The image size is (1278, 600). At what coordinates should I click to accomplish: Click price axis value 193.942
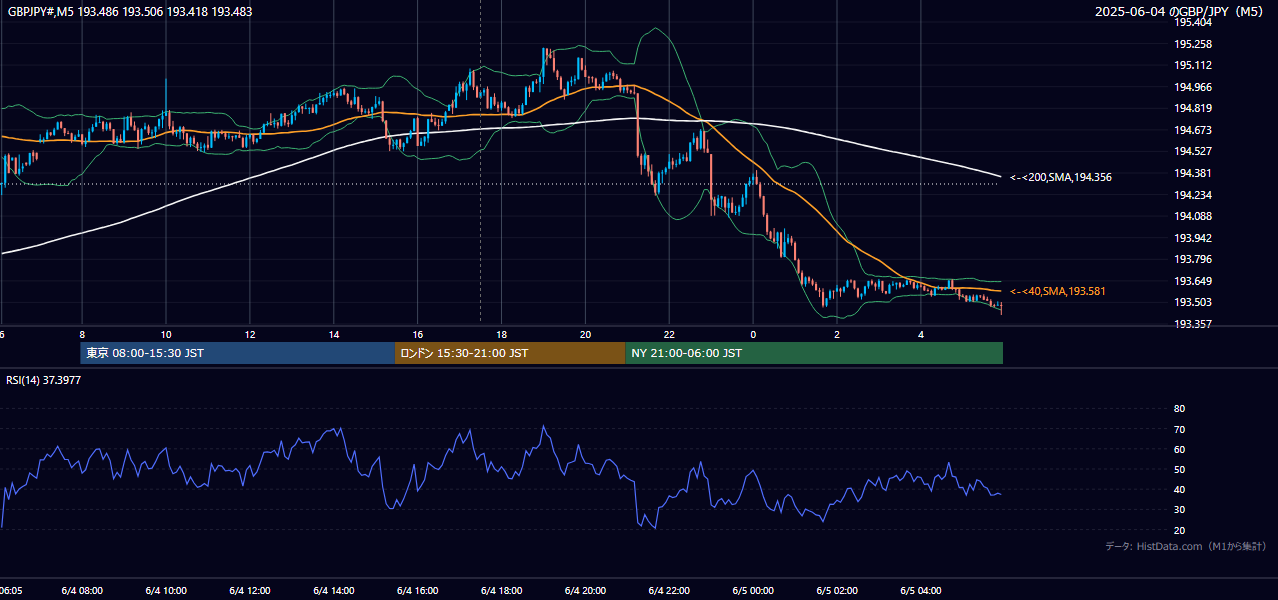pos(1193,238)
